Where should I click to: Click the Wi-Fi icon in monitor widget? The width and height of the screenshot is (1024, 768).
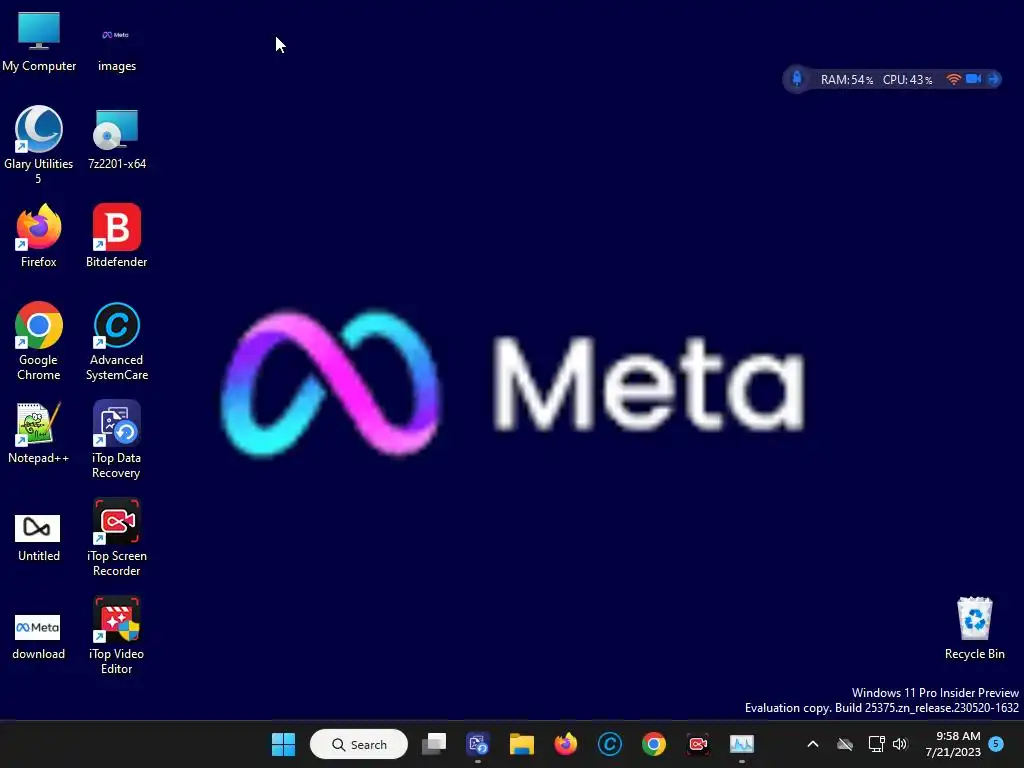[x=953, y=79]
